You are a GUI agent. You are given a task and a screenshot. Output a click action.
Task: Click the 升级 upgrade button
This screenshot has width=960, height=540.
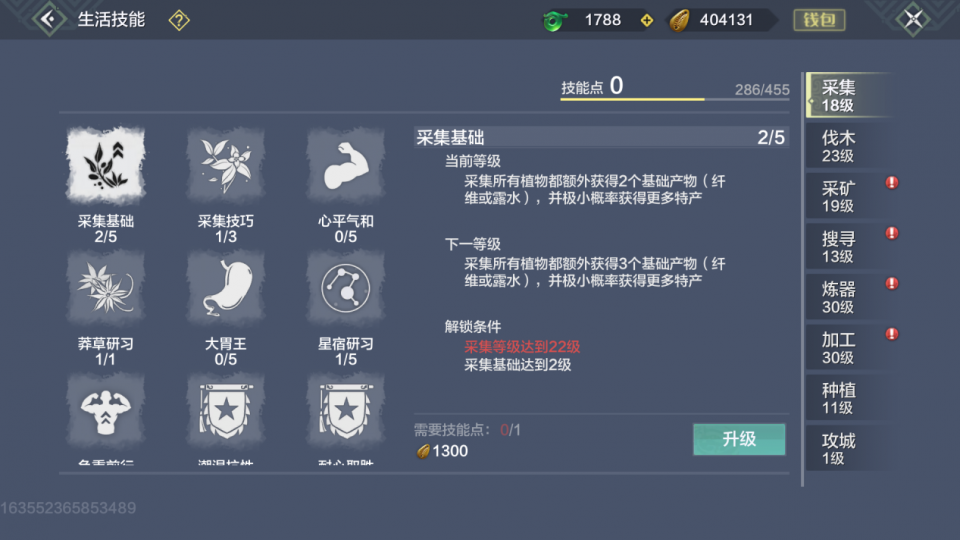(739, 439)
